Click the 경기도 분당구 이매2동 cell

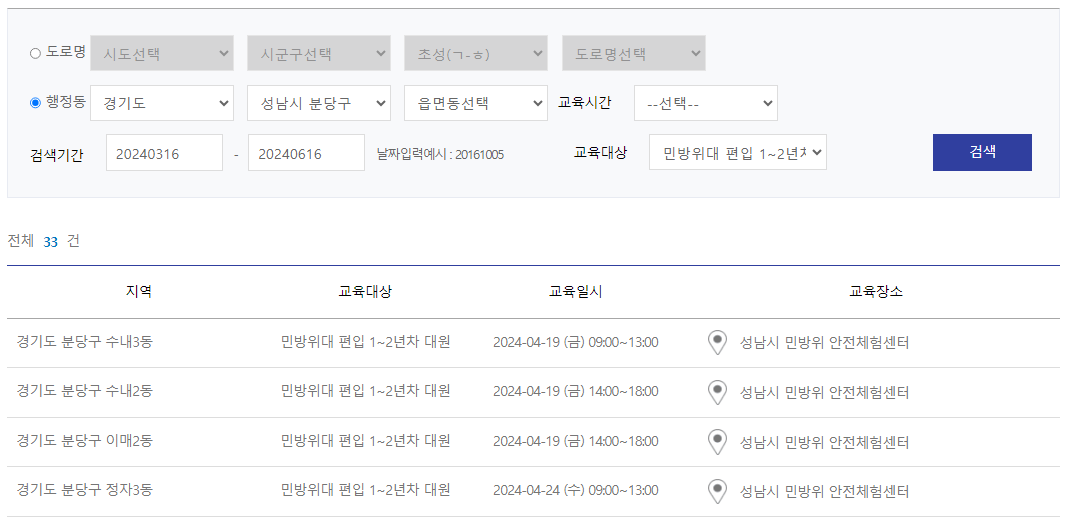coord(84,441)
